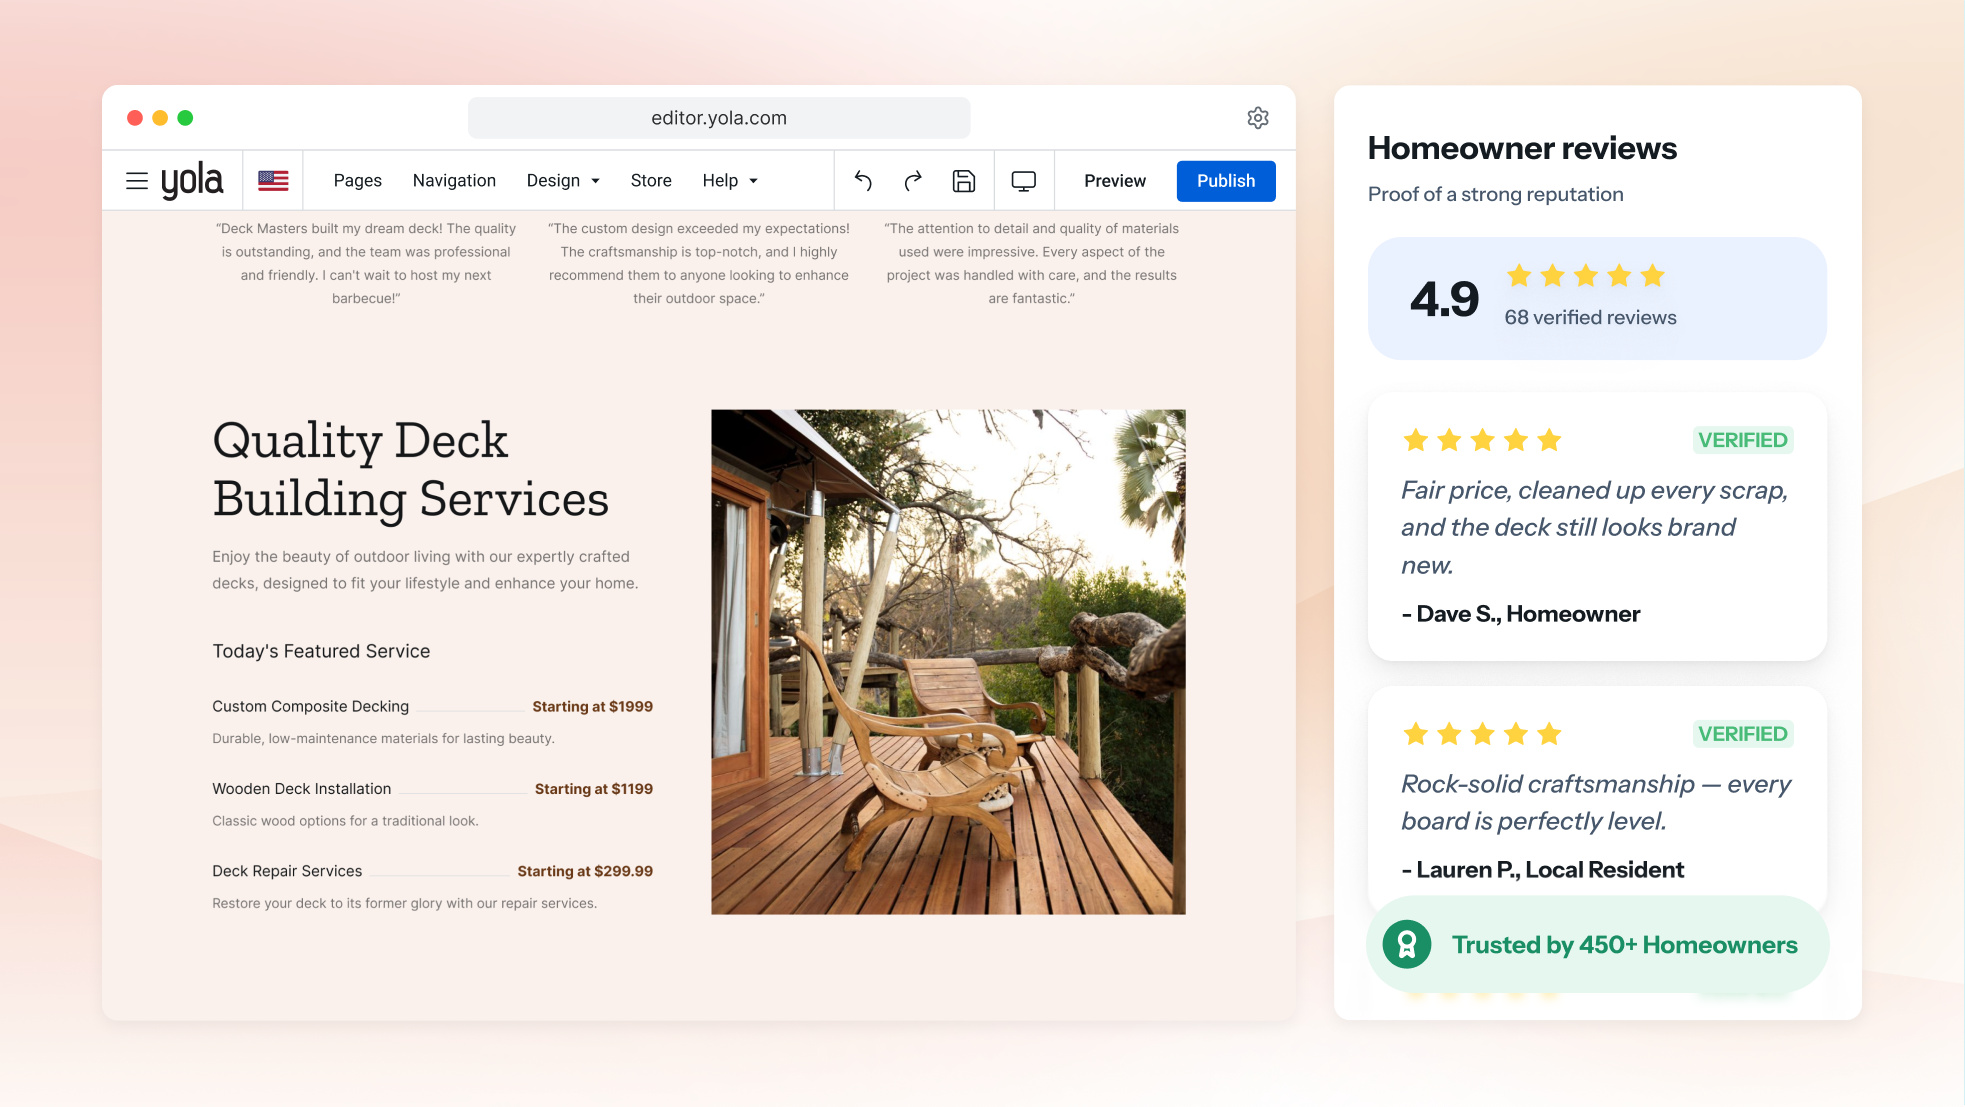
Task: Click the green award badge icon
Action: (x=1407, y=944)
